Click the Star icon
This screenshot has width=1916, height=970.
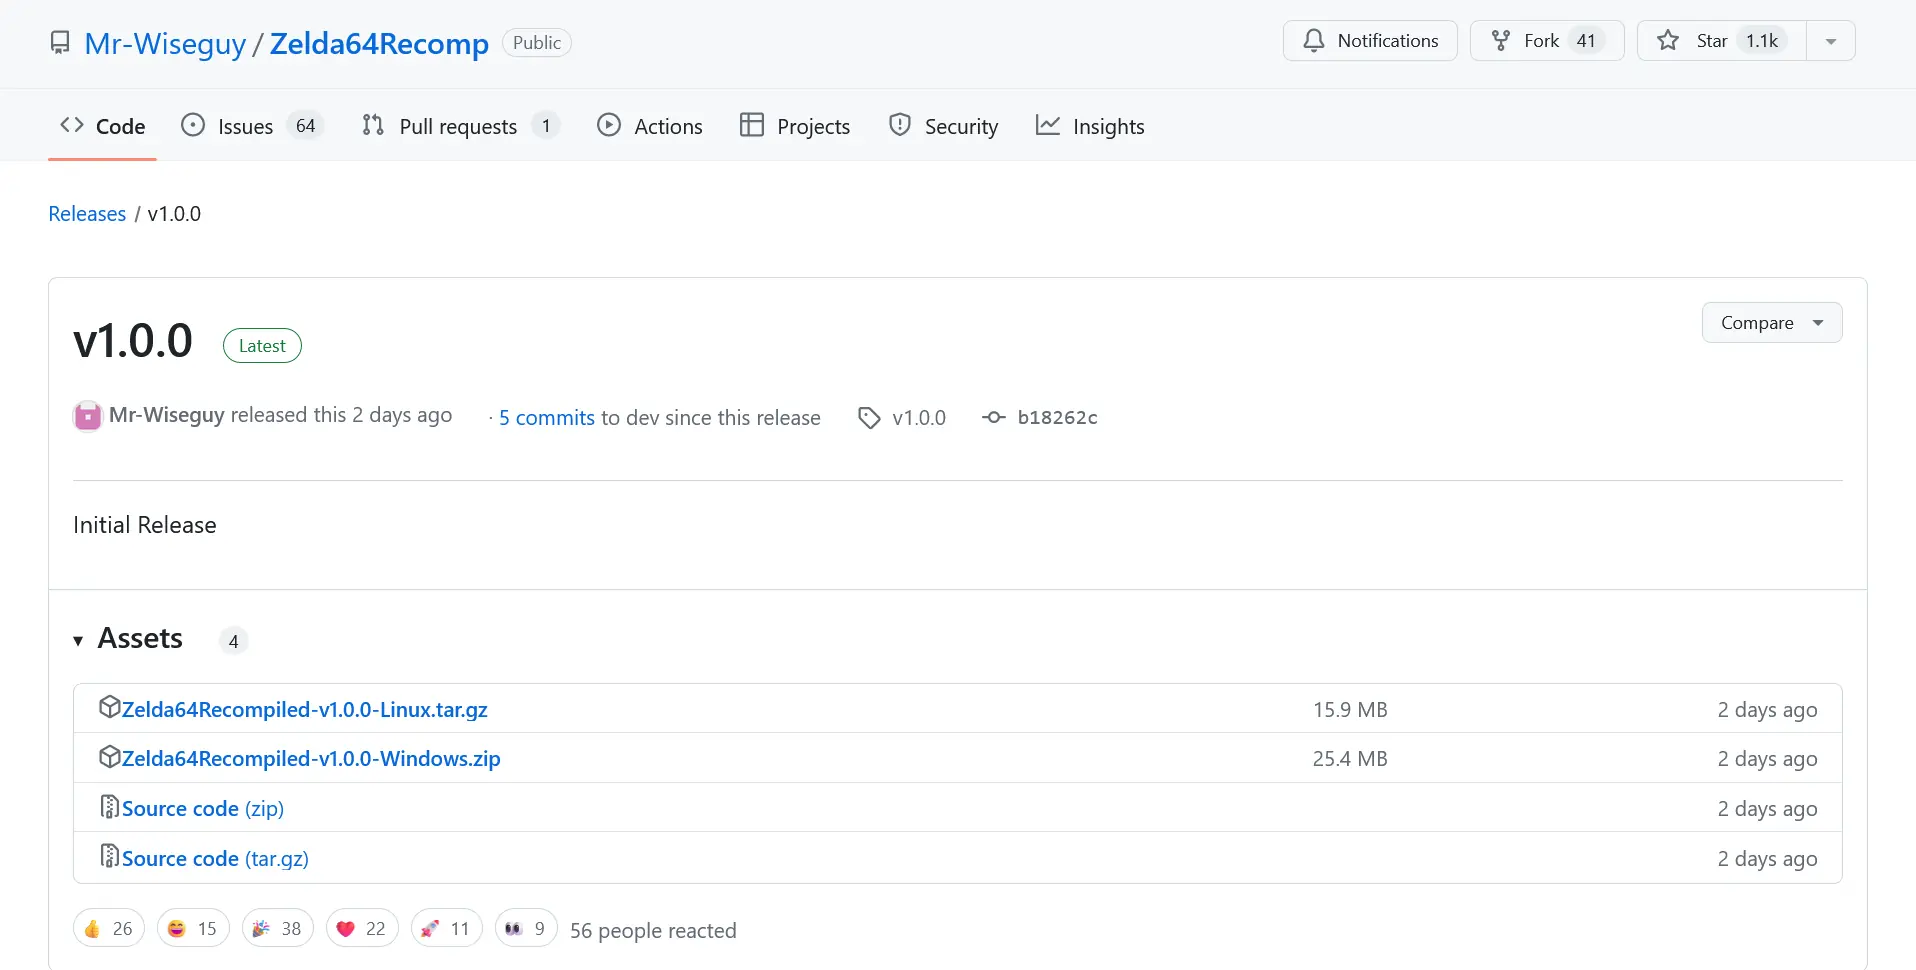1668,41
